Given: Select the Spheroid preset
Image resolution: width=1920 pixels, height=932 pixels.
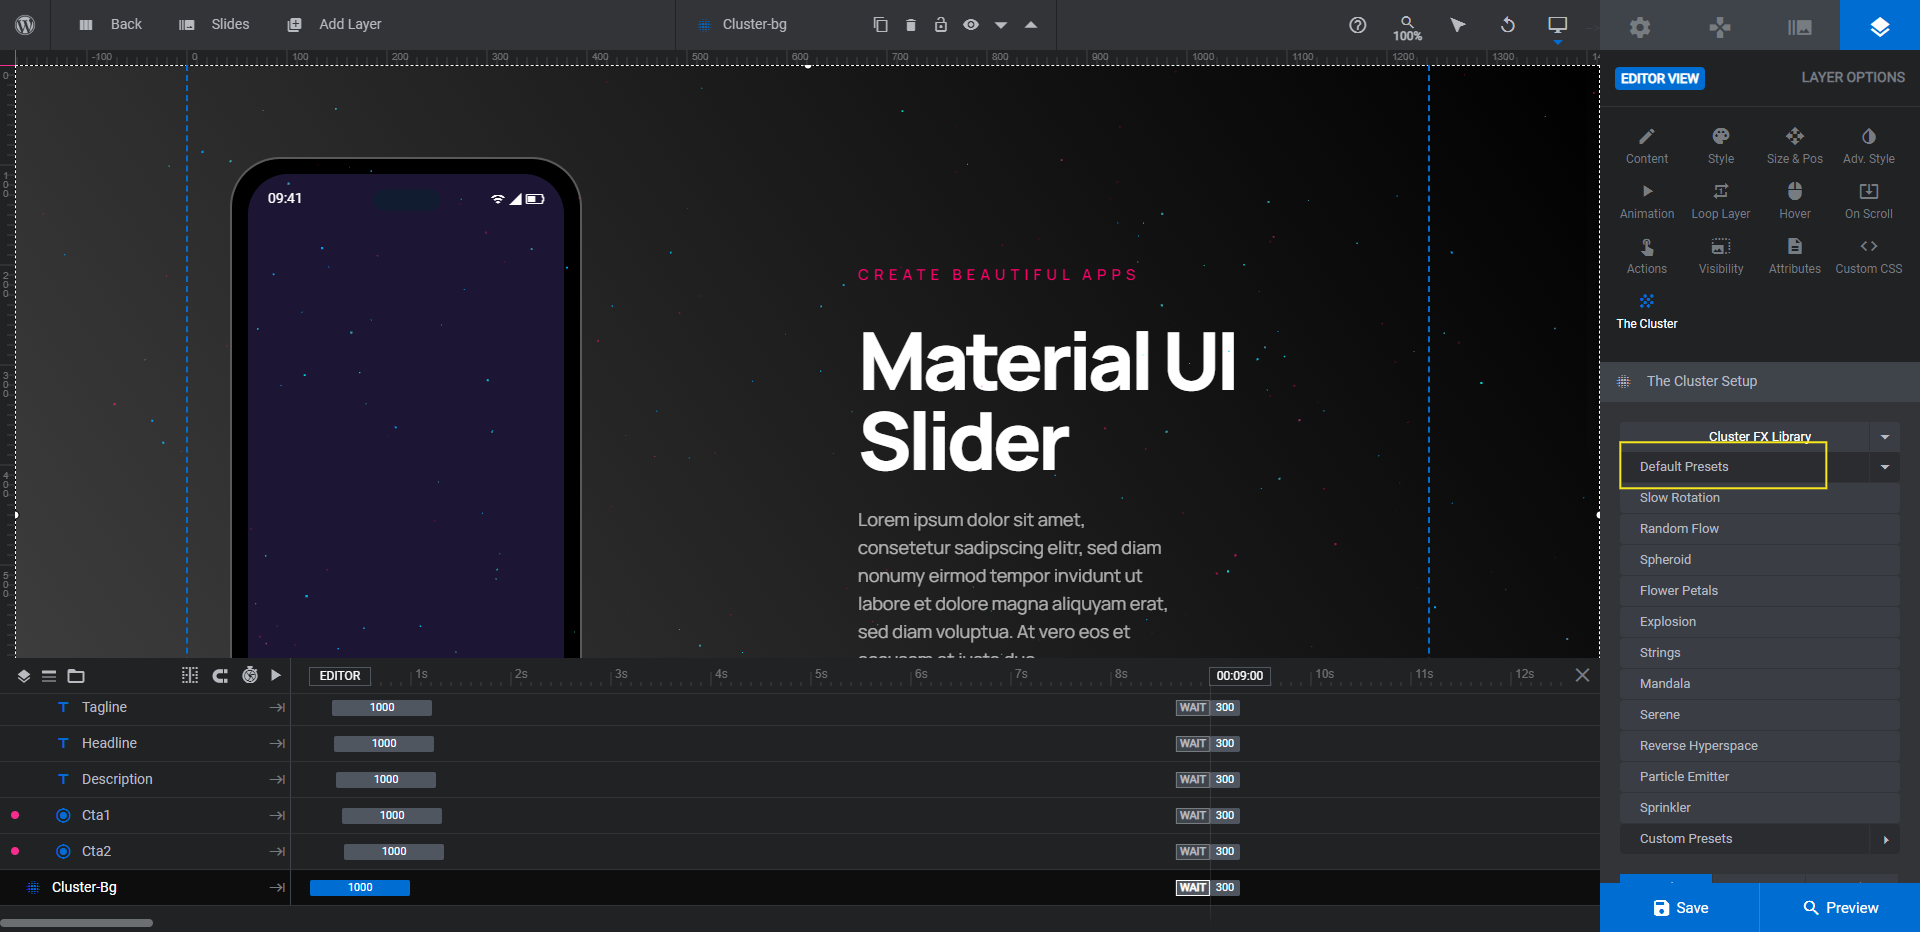Looking at the screenshot, I should pos(1760,560).
